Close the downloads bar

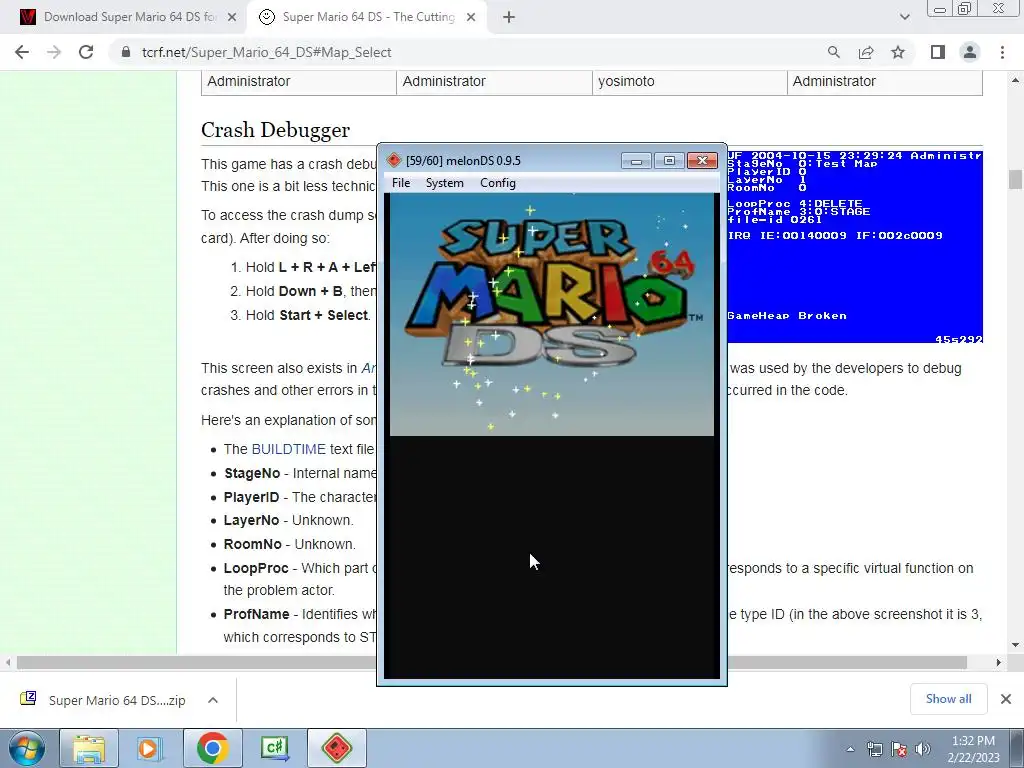point(1006,699)
